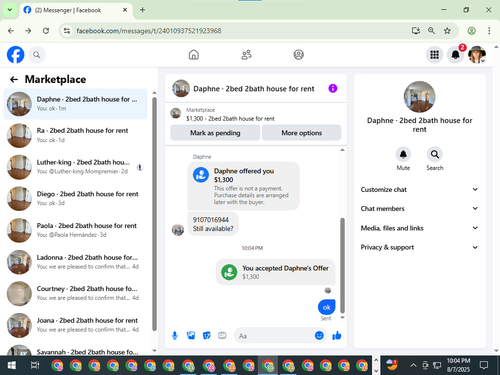Show hidden system tray icons
Image resolution: width=500 pixels, height=375 pixels.
tap(413, 365)
